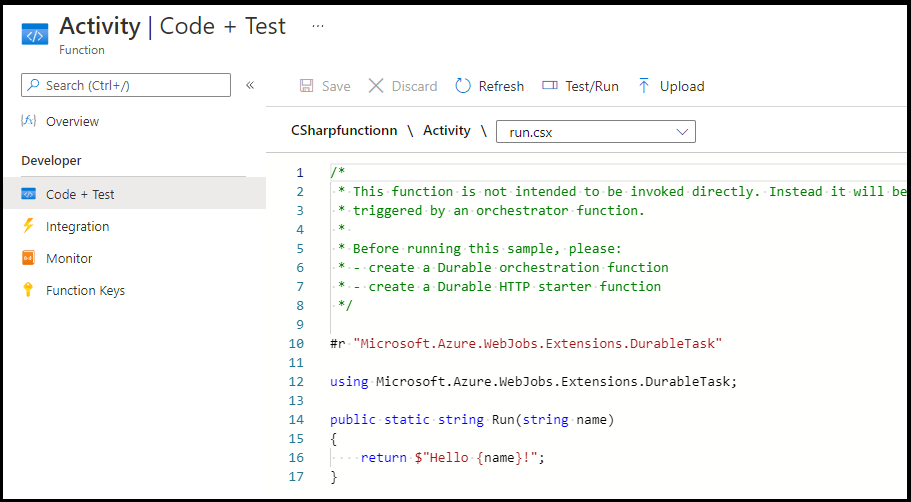Click the Refresh circular arrow icon
The height and width of the screenshot is (502, 911).
[x=463, y=86]
